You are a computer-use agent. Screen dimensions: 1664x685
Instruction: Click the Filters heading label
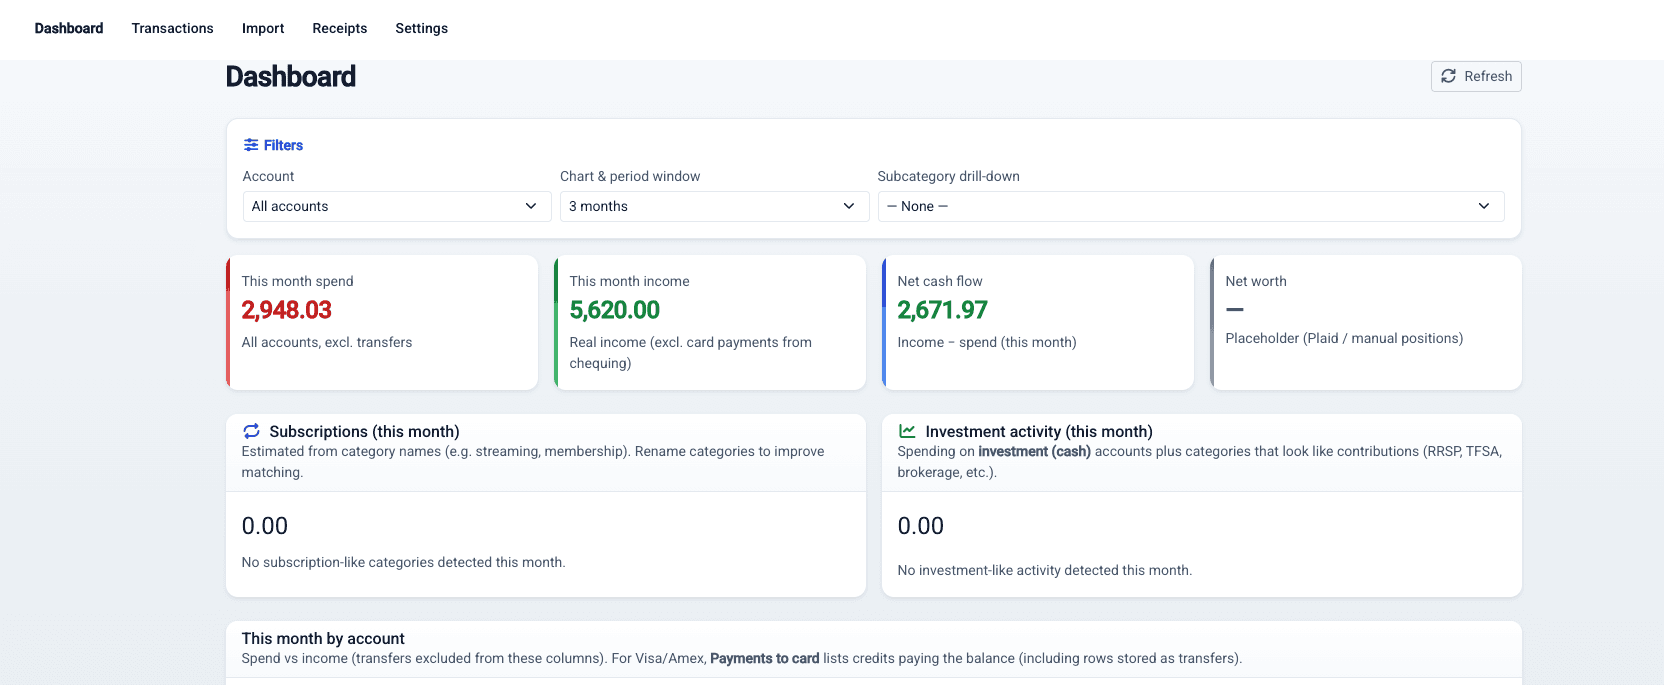283,145
